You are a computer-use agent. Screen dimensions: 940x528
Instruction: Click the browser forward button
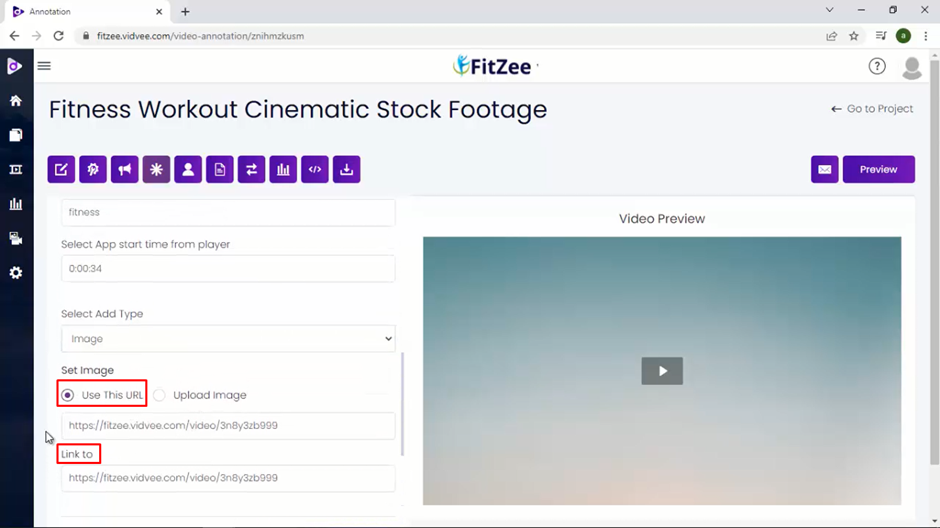coord(37,36)
